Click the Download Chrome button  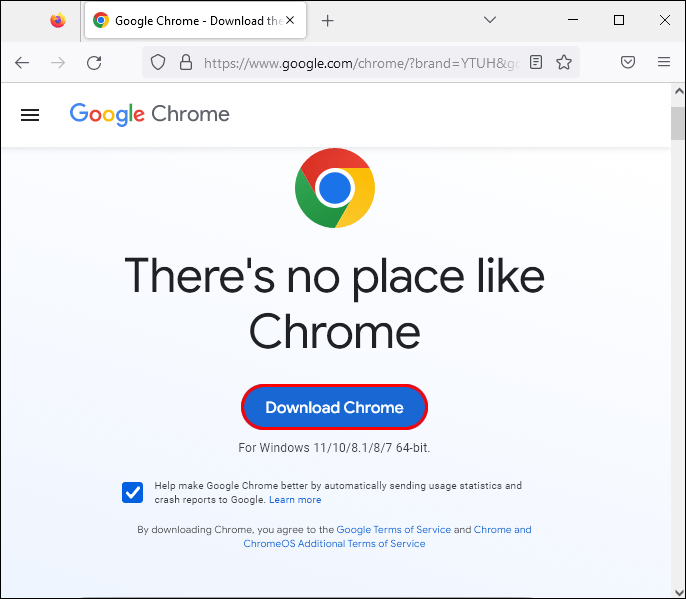coord(334,407)
